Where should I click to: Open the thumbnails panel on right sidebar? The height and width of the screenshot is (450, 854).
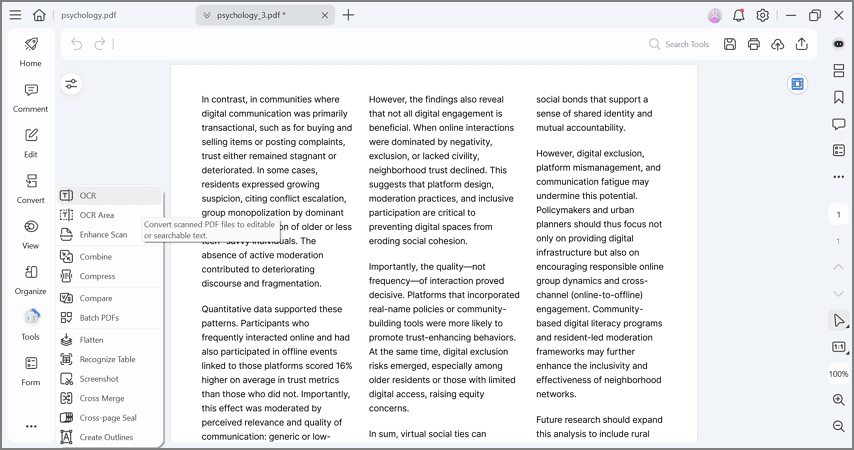[839, 70]
